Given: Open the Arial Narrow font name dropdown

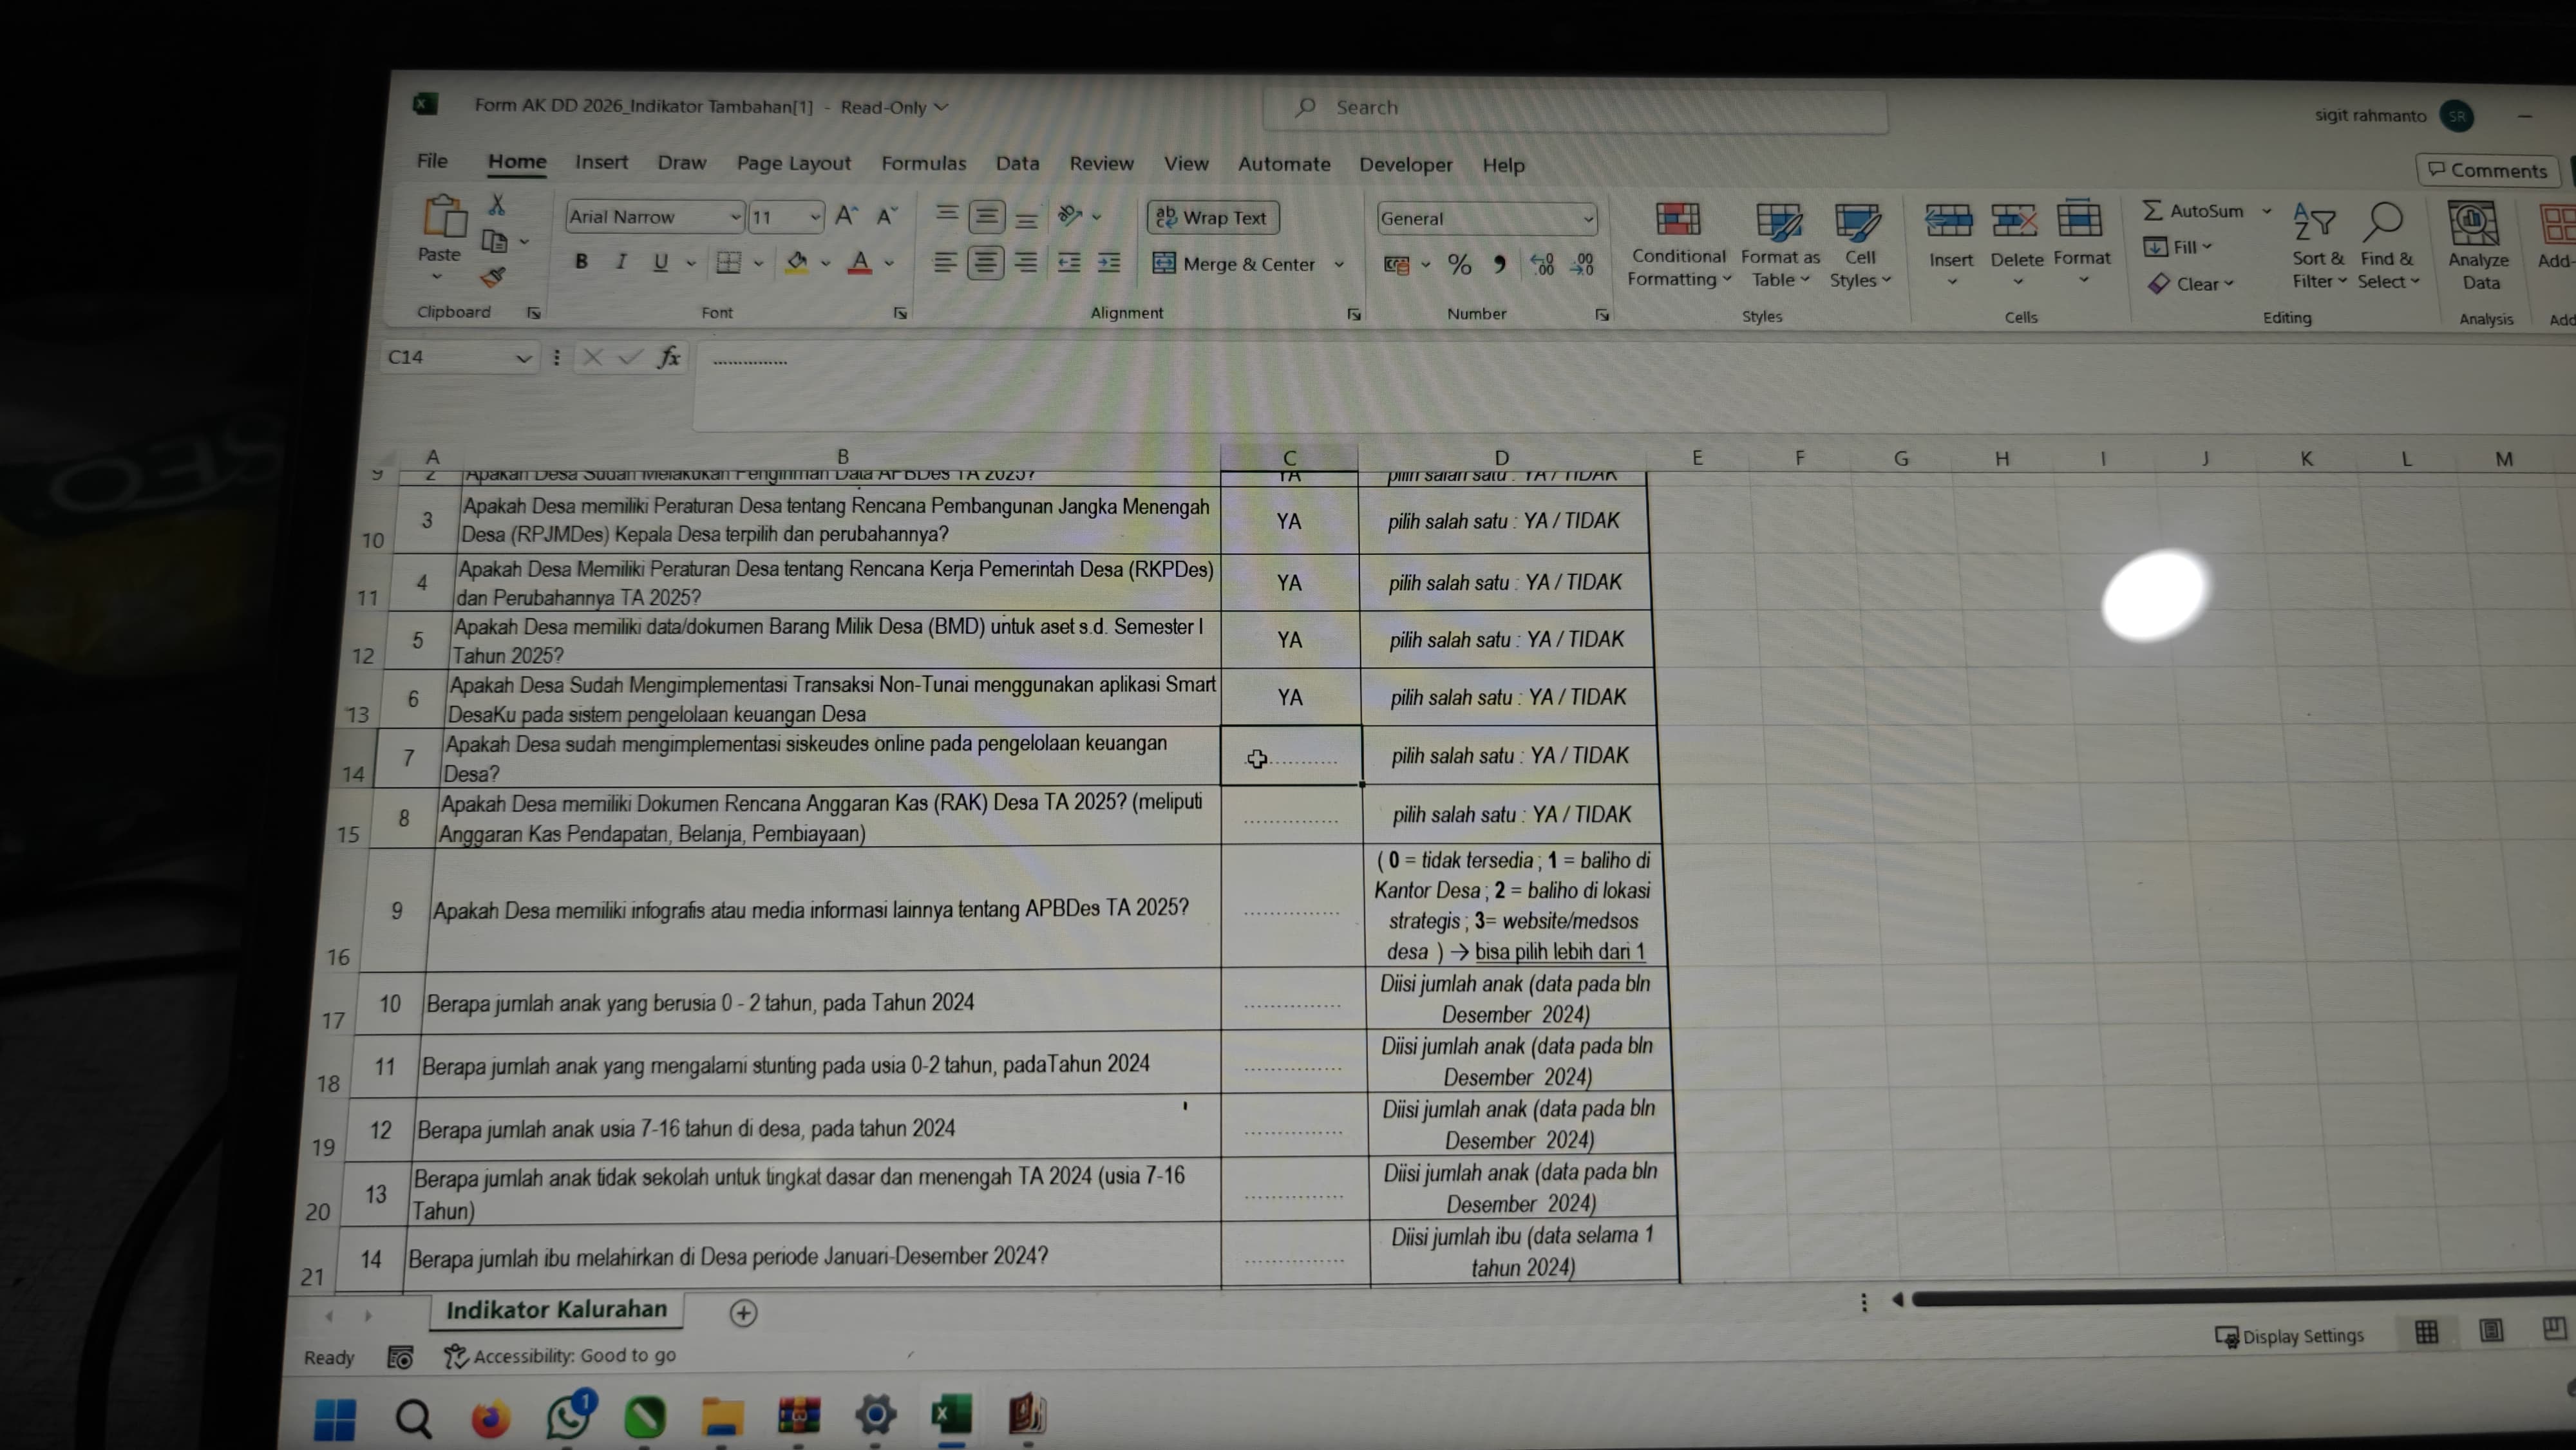Looking at the screenshot, I should [735, 217].
